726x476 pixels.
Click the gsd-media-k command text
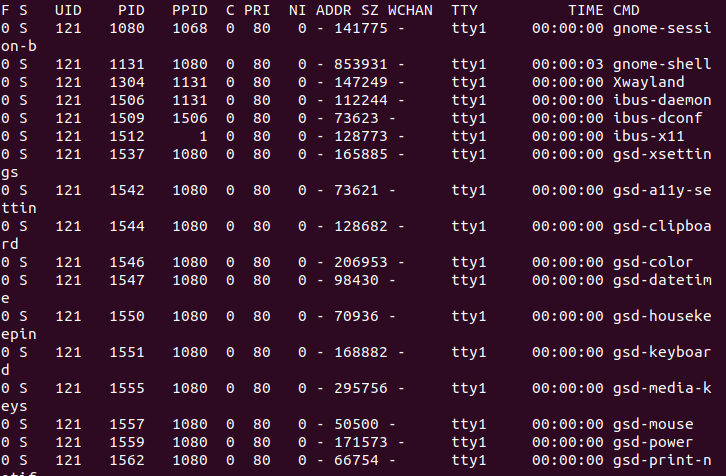(x=662, y=388)
